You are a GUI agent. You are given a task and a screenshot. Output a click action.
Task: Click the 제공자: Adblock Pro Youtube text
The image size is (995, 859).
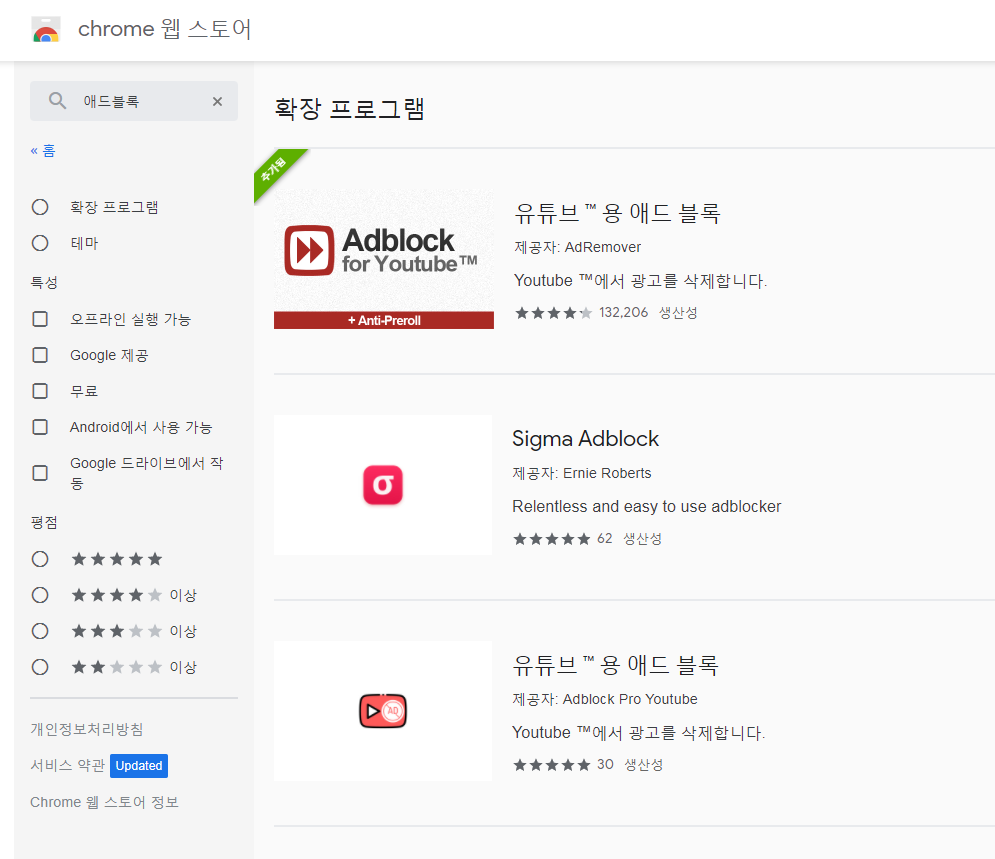[605, 699]
